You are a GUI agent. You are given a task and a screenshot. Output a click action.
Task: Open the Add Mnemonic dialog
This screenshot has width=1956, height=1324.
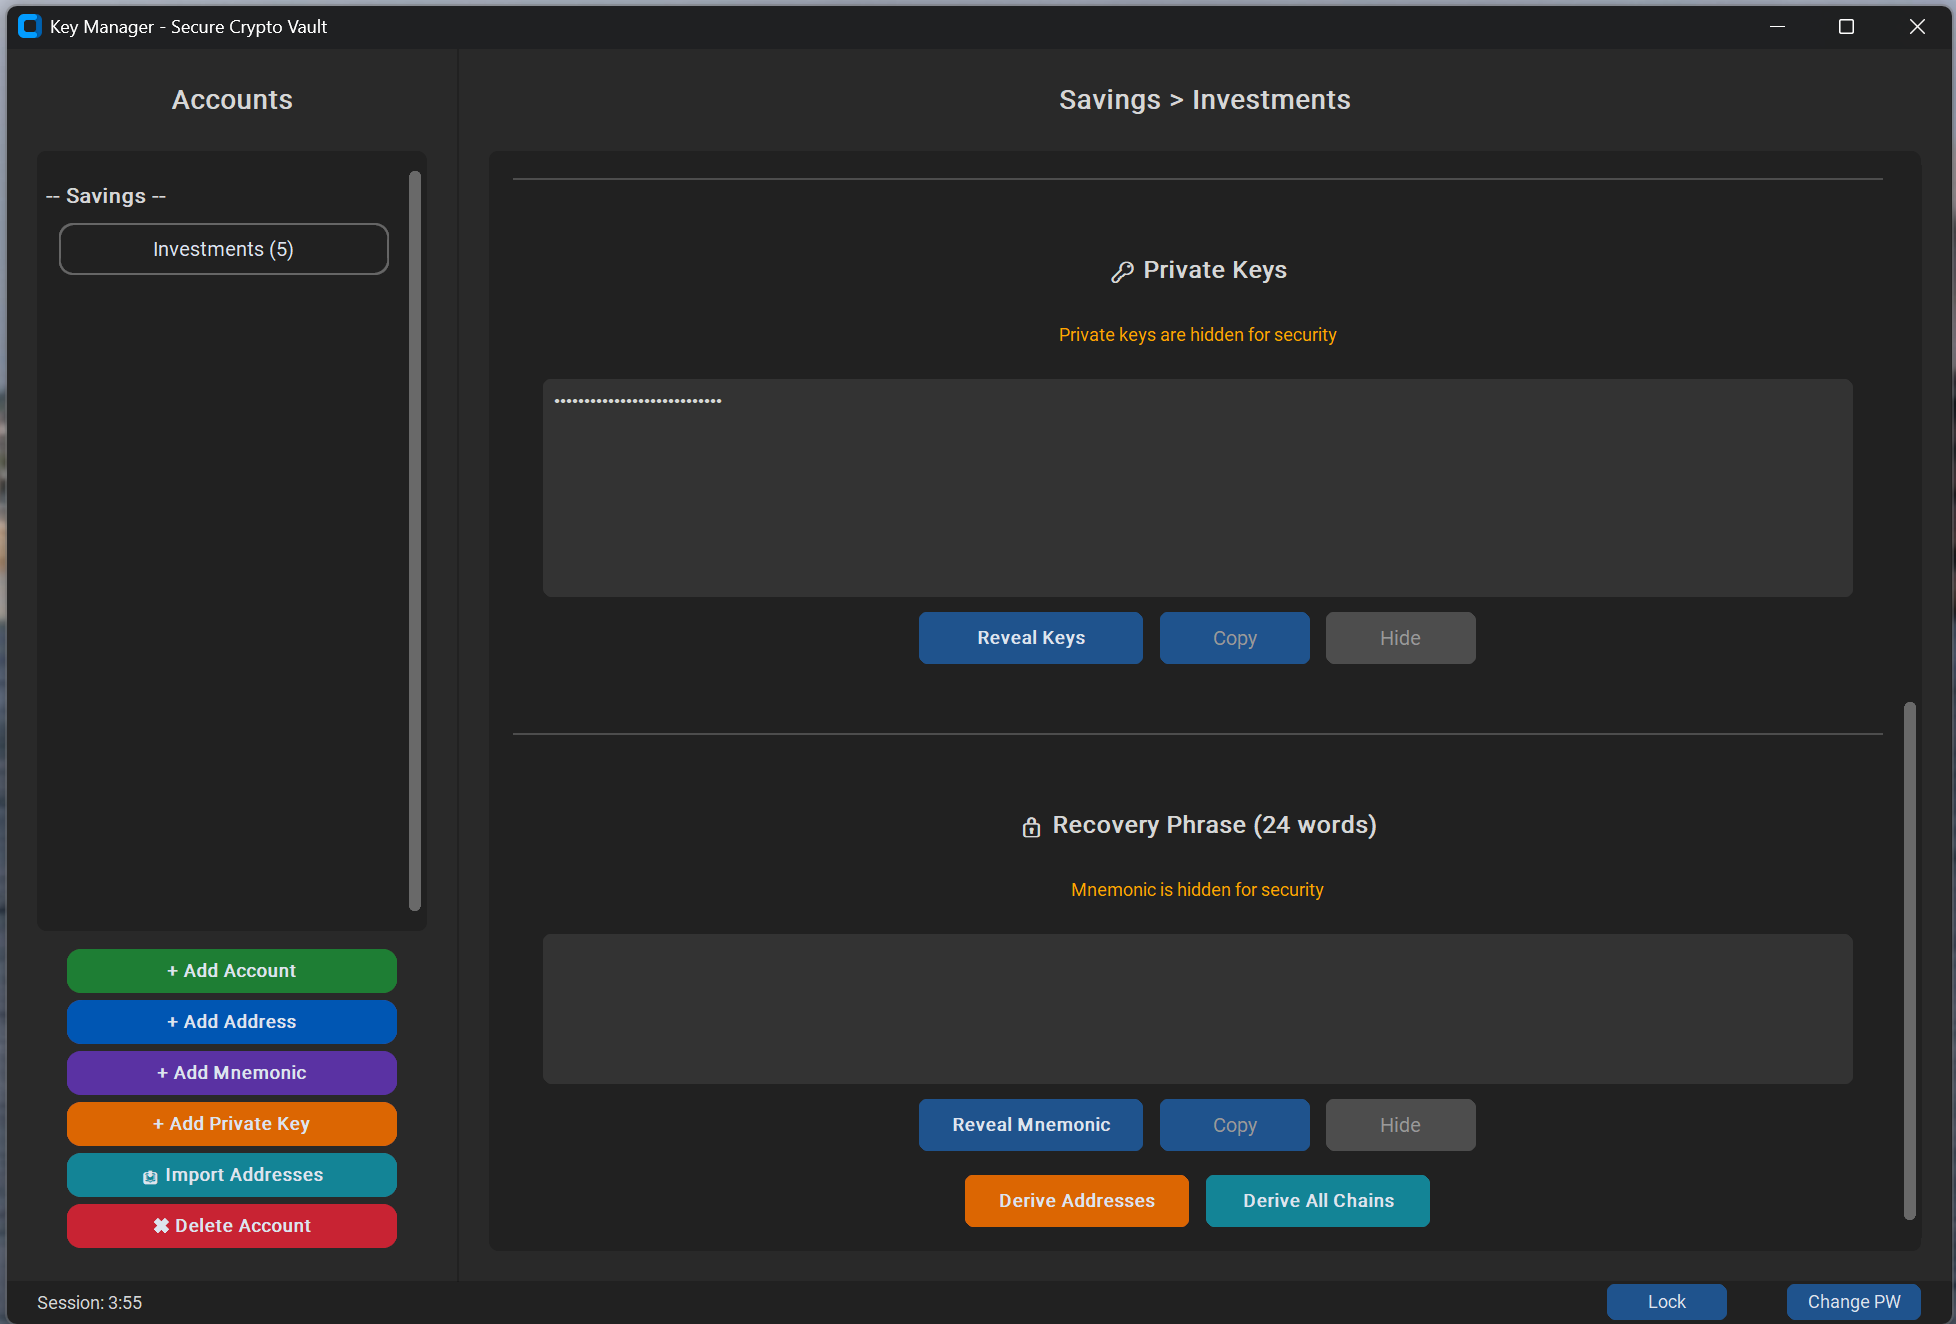click(232, 1073)
